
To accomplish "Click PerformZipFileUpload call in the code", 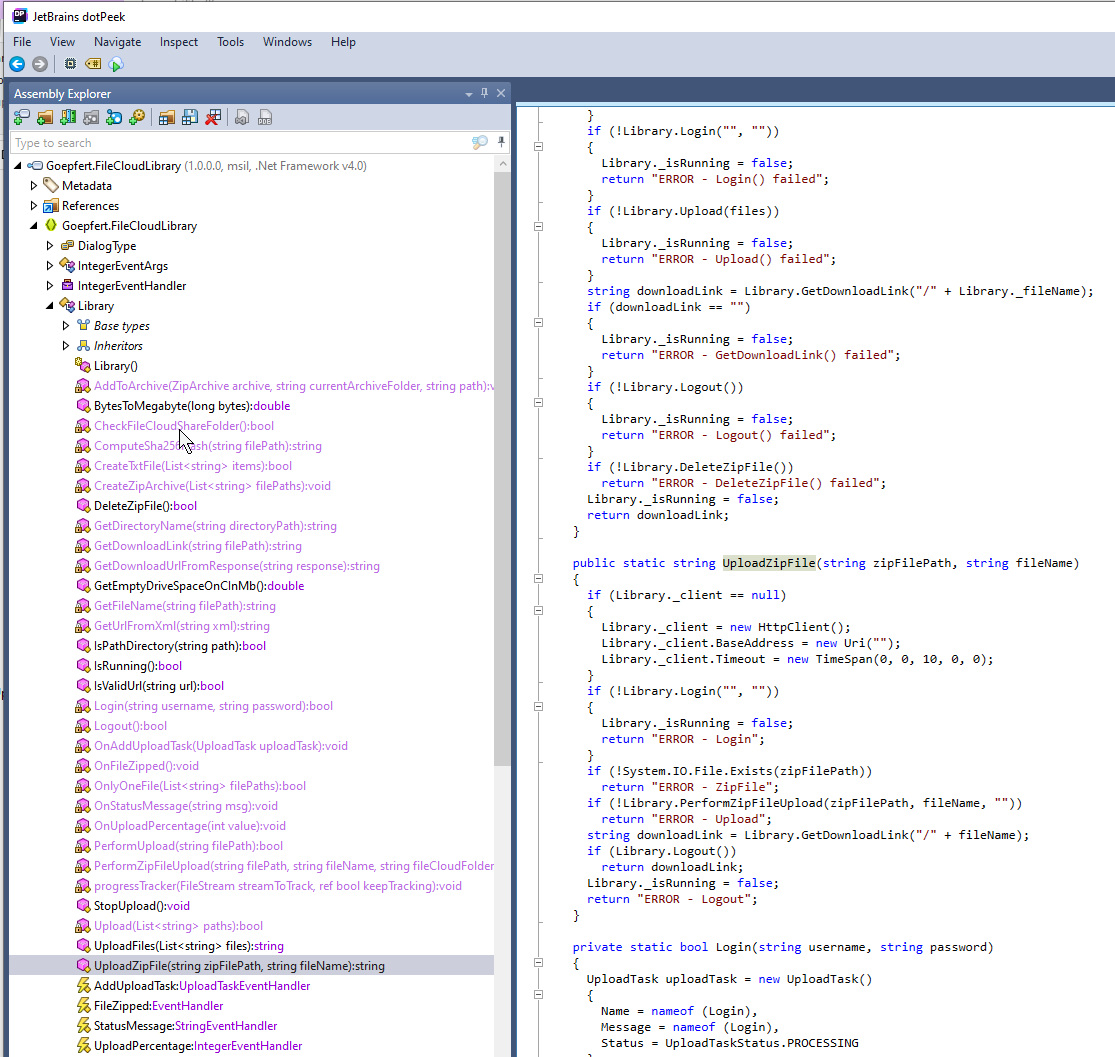I will 752,803.
